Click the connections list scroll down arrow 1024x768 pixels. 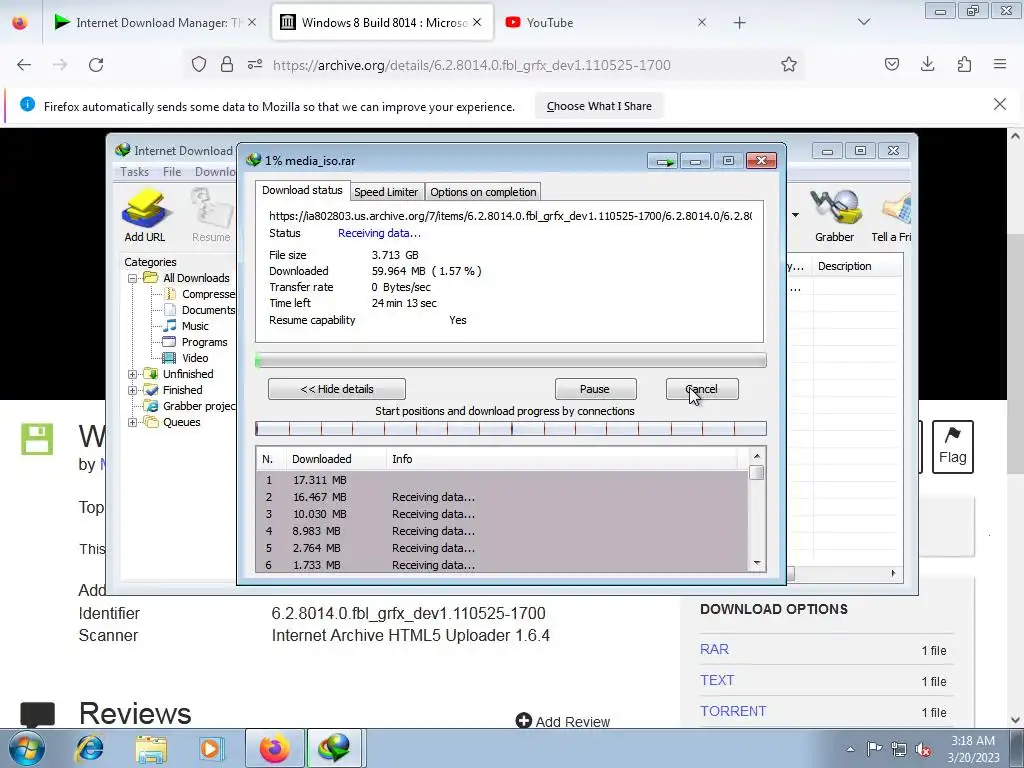[757, 563]
